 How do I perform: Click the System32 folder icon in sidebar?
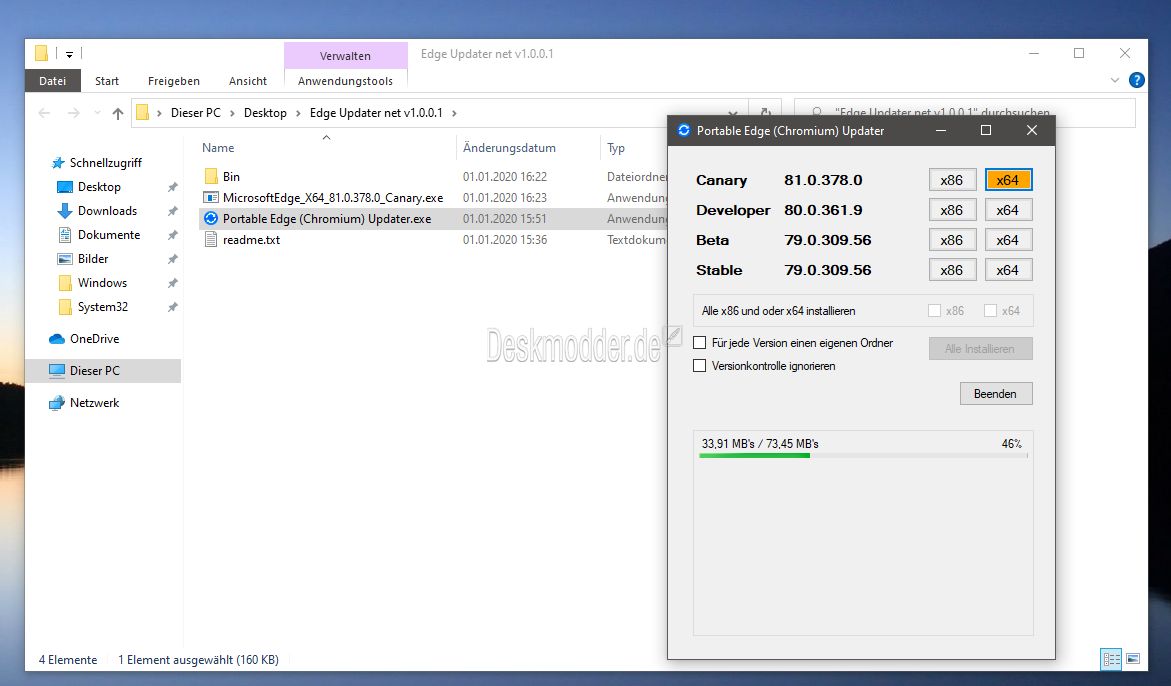pos(65,307)
